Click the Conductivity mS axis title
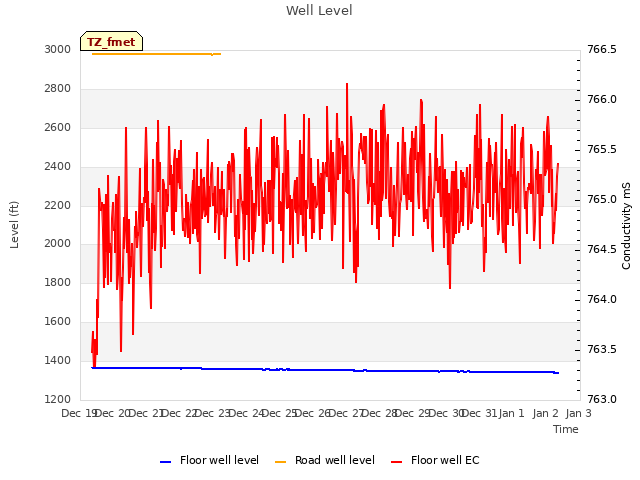The image size is (640, 480). coord(626,226)
